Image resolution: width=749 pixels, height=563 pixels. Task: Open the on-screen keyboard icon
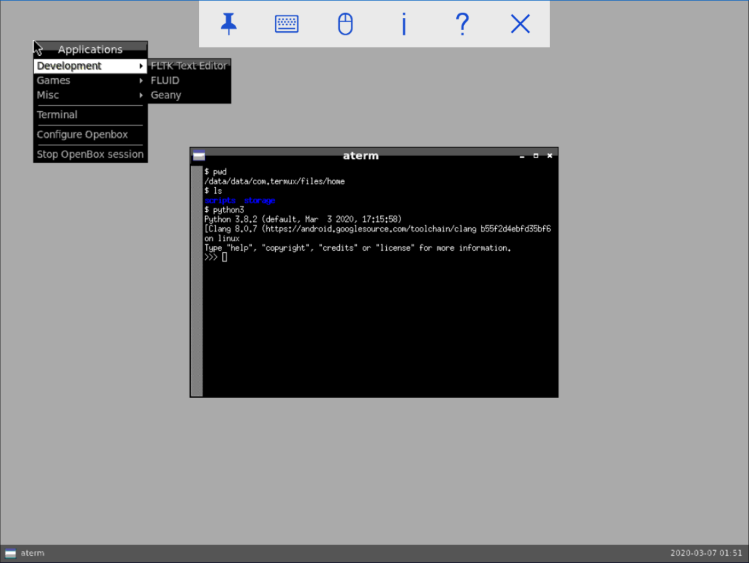pos(287,24)
